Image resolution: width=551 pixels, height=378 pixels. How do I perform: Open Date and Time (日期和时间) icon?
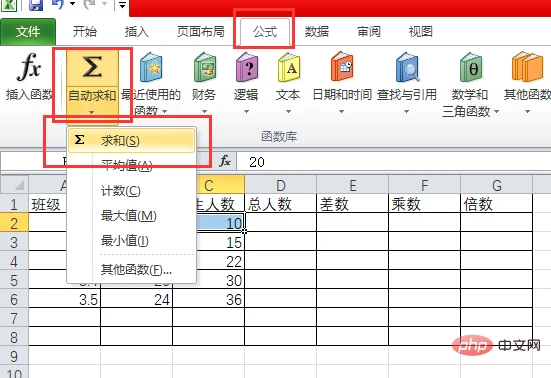[x=342, y=66]
